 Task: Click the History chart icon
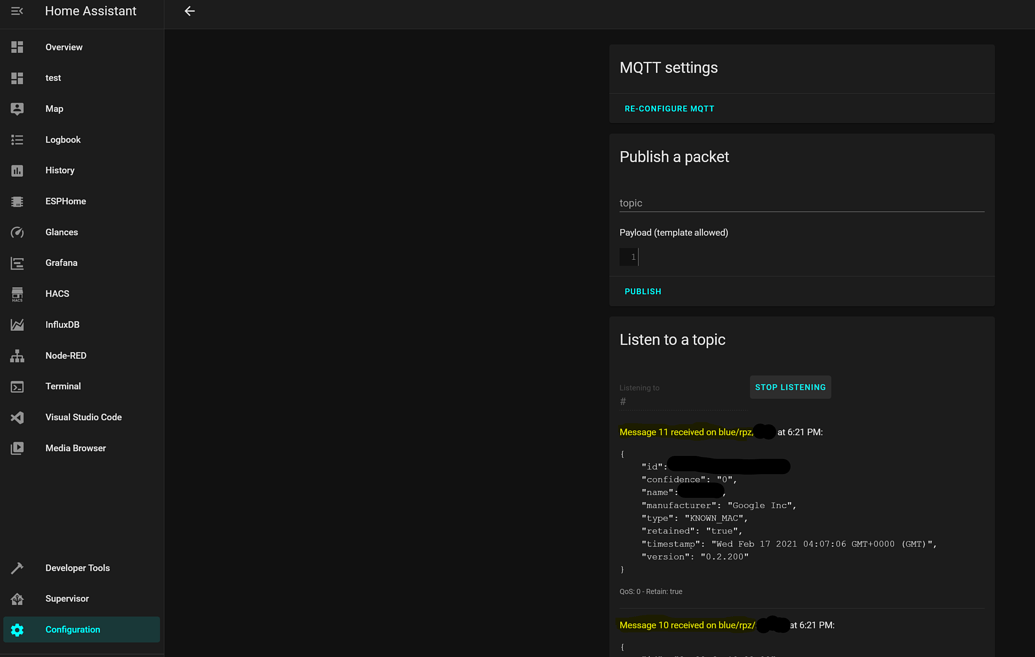(x=17, y=170)
